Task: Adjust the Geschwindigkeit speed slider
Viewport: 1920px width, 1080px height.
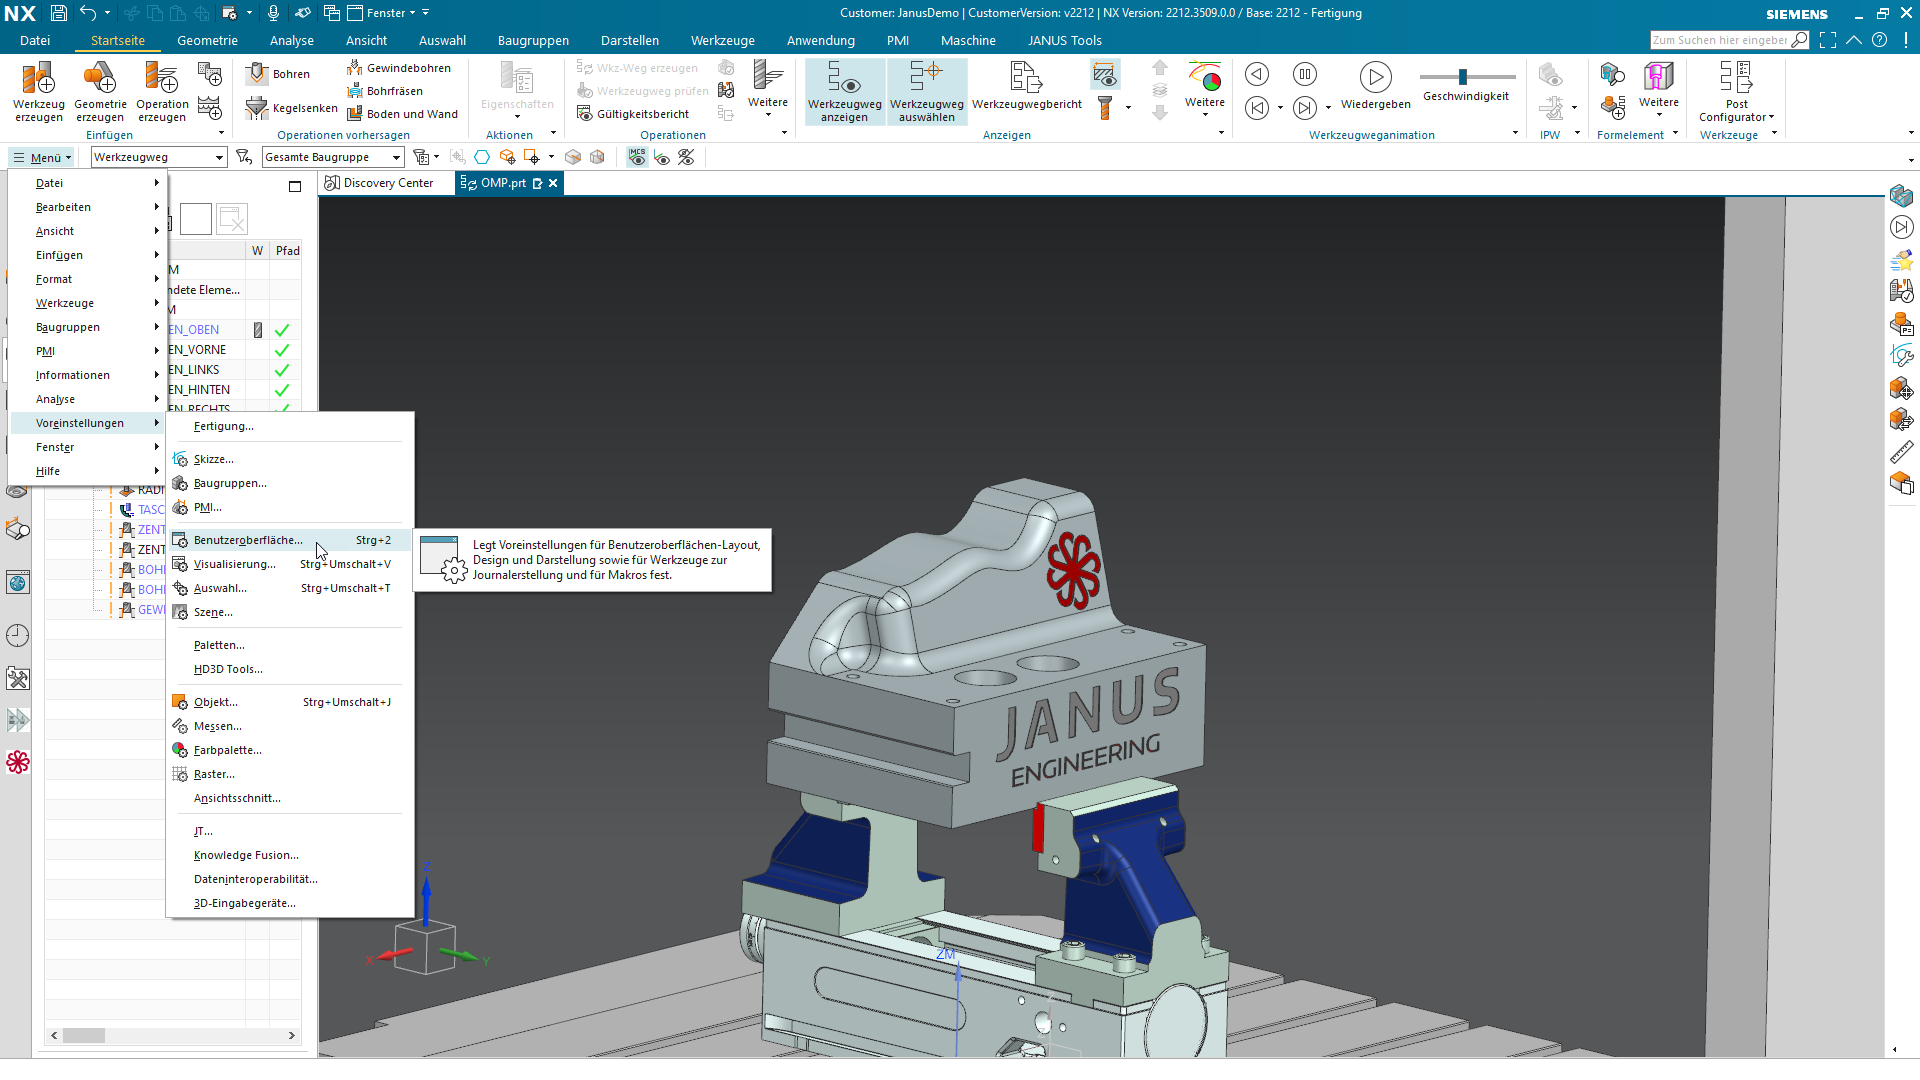Action: point(1463,77)
